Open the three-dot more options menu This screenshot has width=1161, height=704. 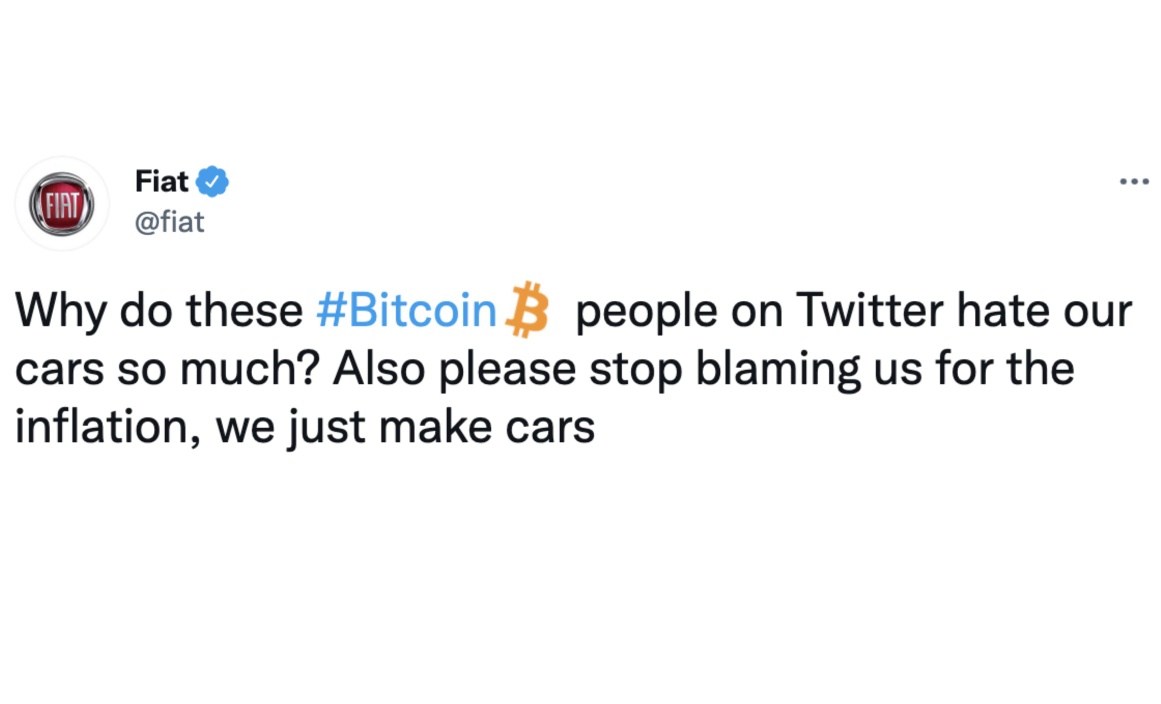tap(1134, 181)
